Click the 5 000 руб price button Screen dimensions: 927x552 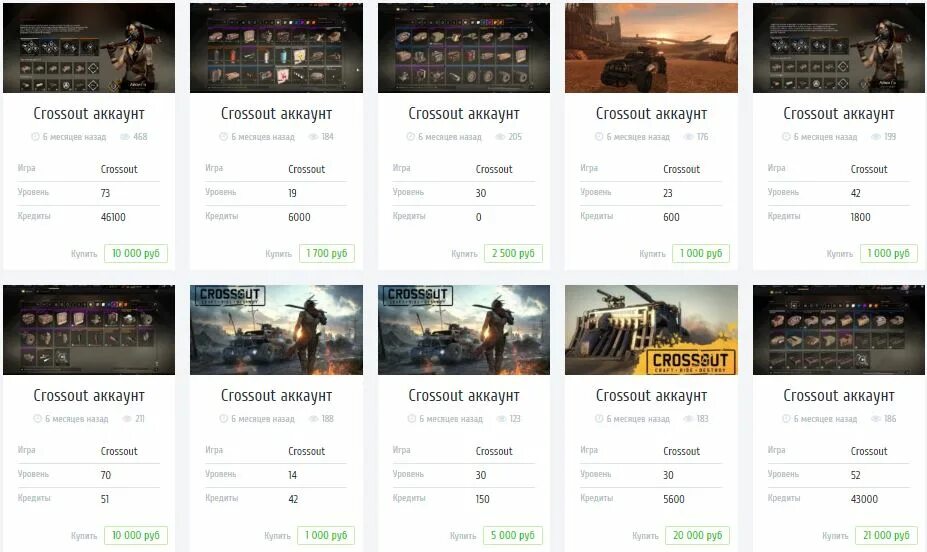[513, 535]
